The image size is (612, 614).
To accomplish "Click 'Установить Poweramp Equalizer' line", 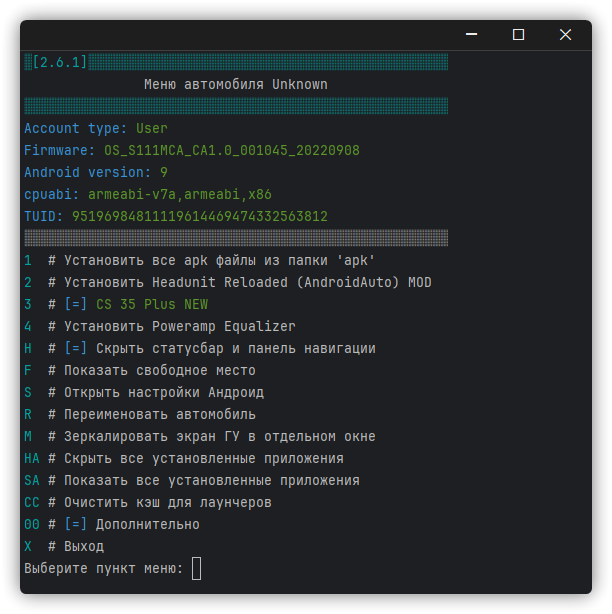I will click(180, 327).
